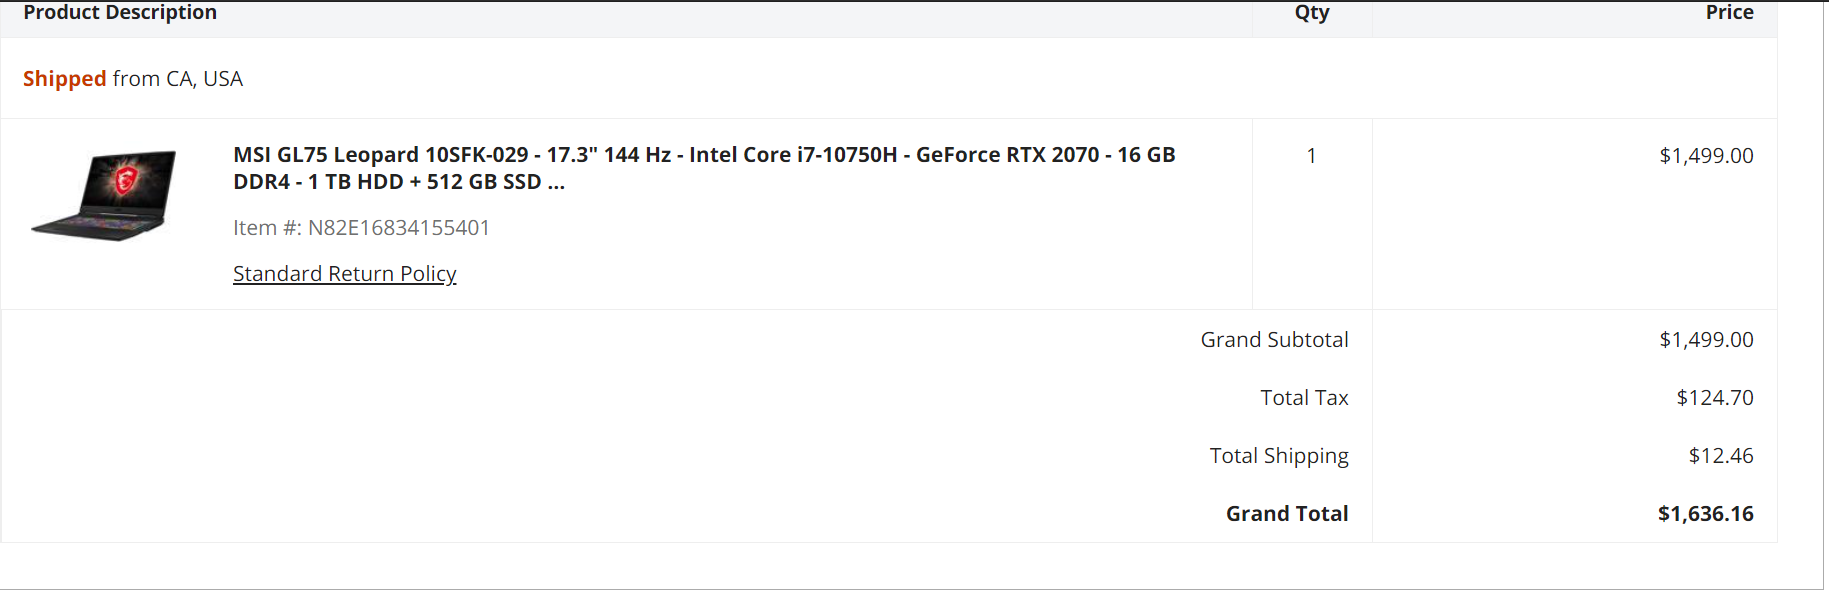This screenshot has height=603, width=1829.
Task: Click the item number N82E16834155401
Action: pos(398,228)
